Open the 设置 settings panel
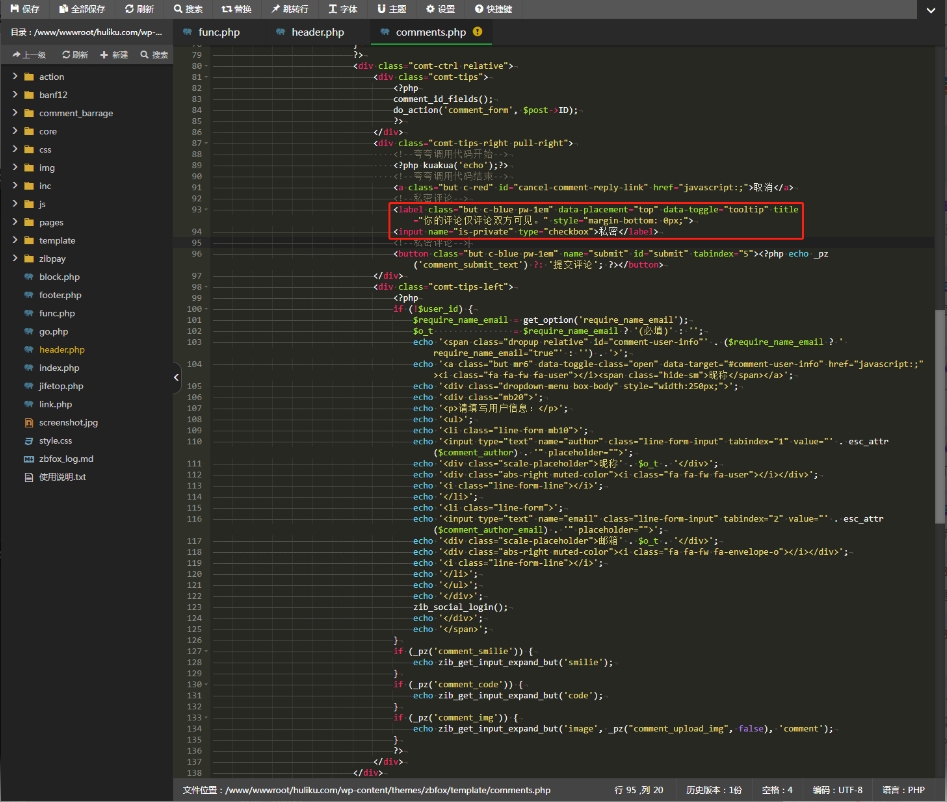The image size is (947, 802). point(440,9)
